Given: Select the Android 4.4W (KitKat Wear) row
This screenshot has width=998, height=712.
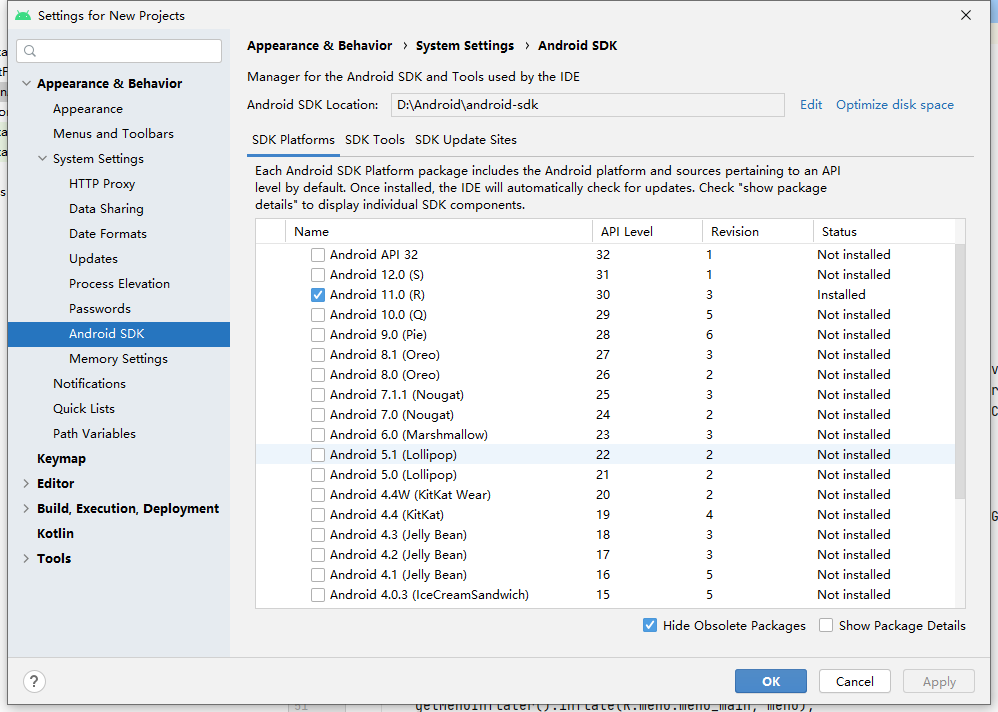Looking at the screenshot, I should (x=605, y=495).
